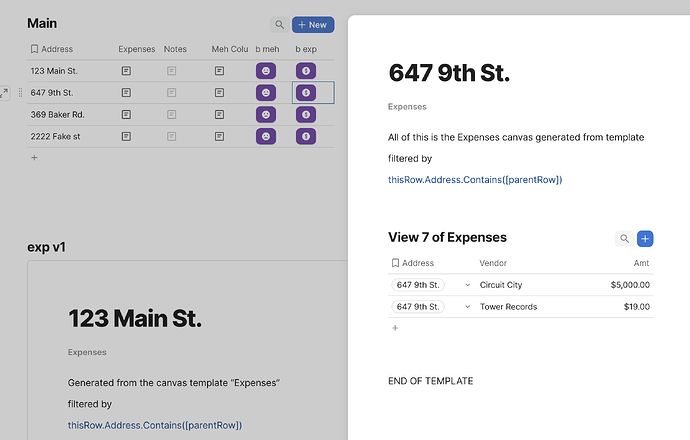Click Address header in View 7 of Expenses
The width and height of the screenshot is (690, 440).
click(413, 263)
